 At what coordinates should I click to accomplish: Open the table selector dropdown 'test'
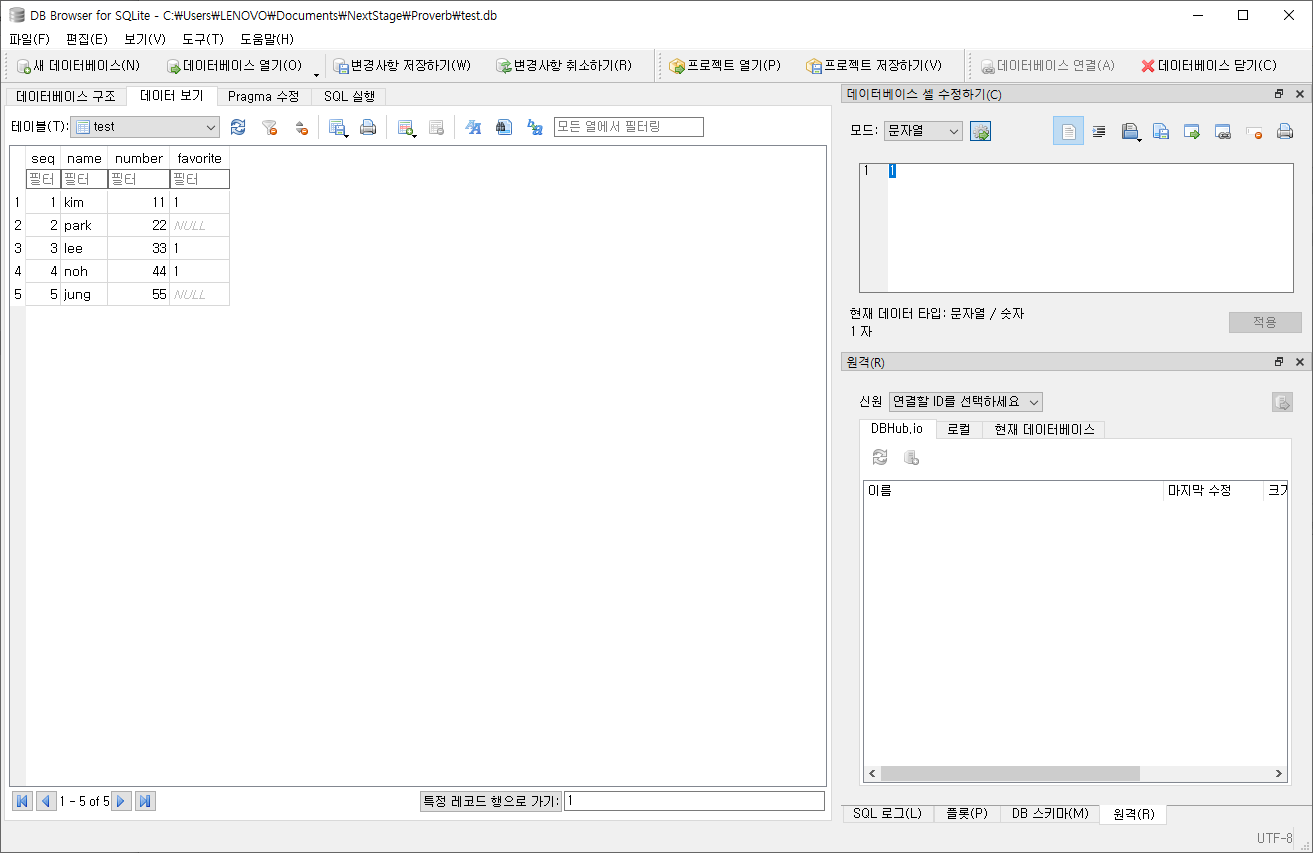[145, 127]
